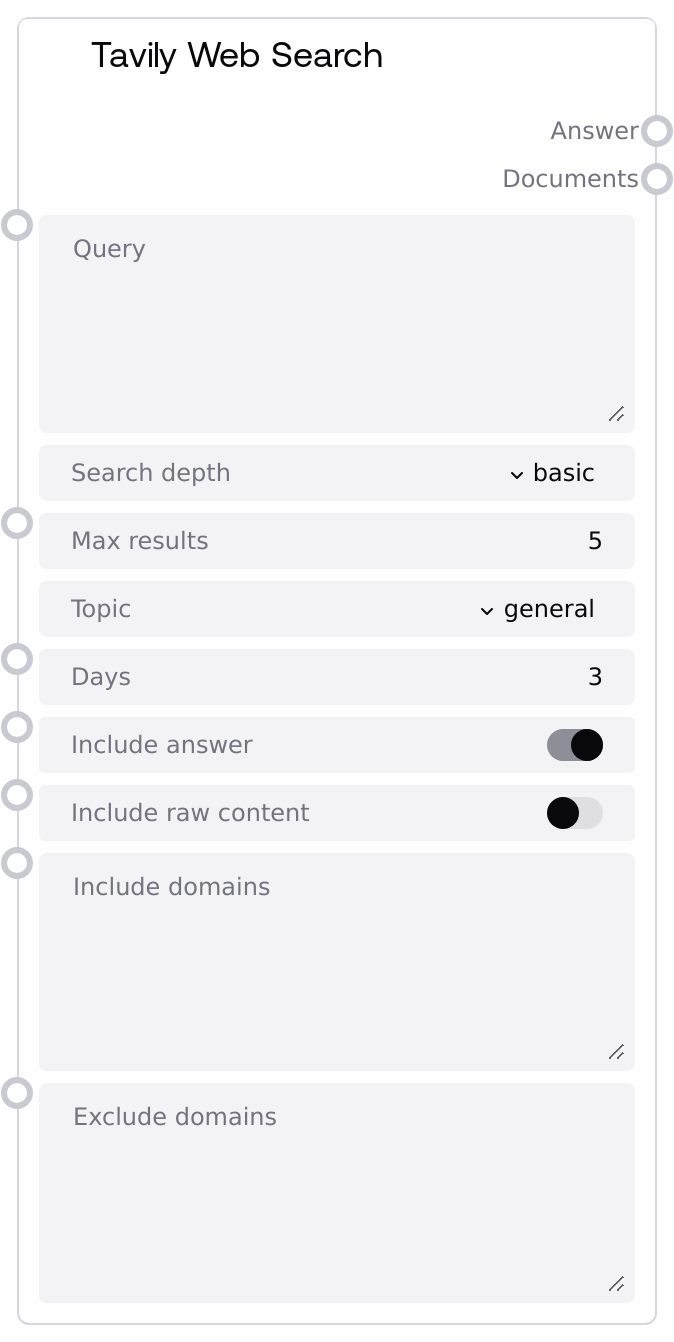Click the Documents output port circle
The width and height of the screenshot is (674, 1342).
tap(656, 179)
